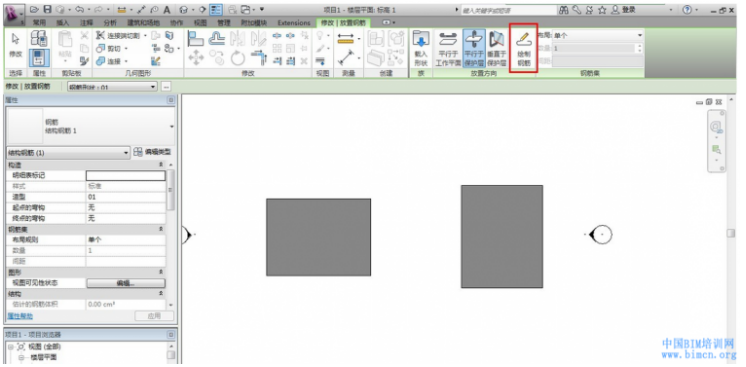The height and width of the screenshot is (367, 746).
Task: Click the Undo arrow icon
Action: click(x=80, y=9)
